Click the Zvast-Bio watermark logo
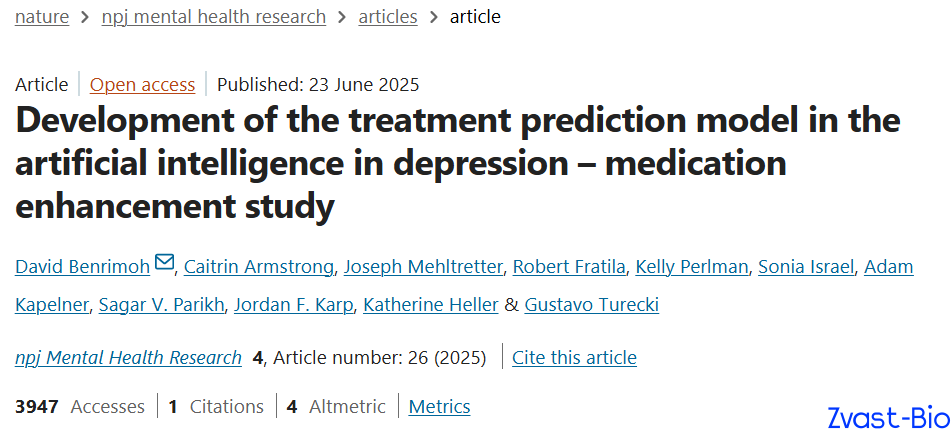Screen dimensions: 951x429 (889, 417)
